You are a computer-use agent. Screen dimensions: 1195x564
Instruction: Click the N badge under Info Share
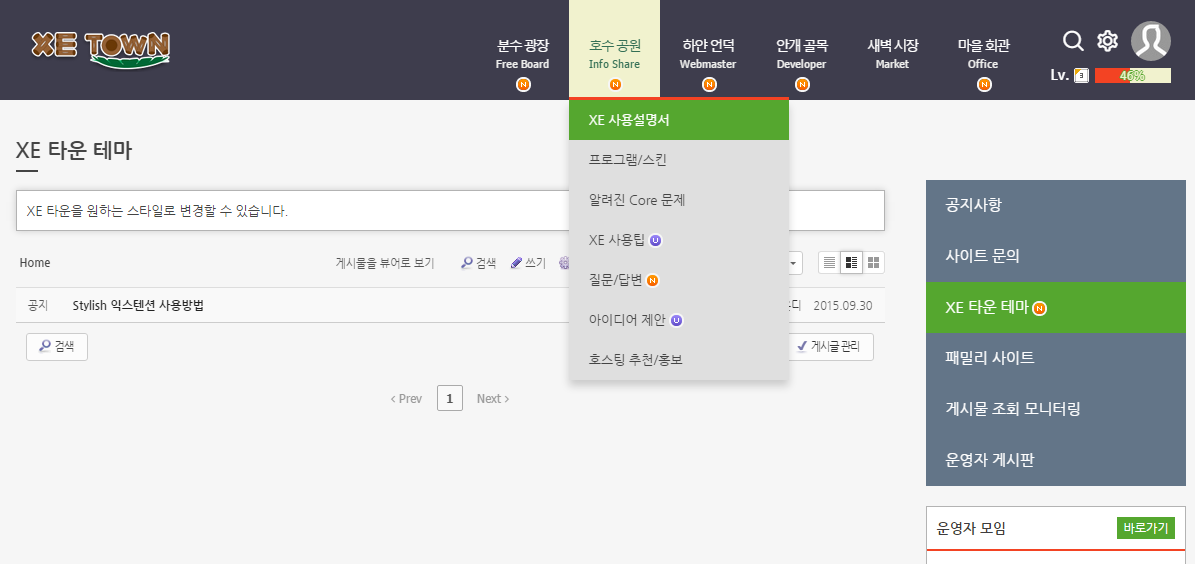click(x=615, y=85)
